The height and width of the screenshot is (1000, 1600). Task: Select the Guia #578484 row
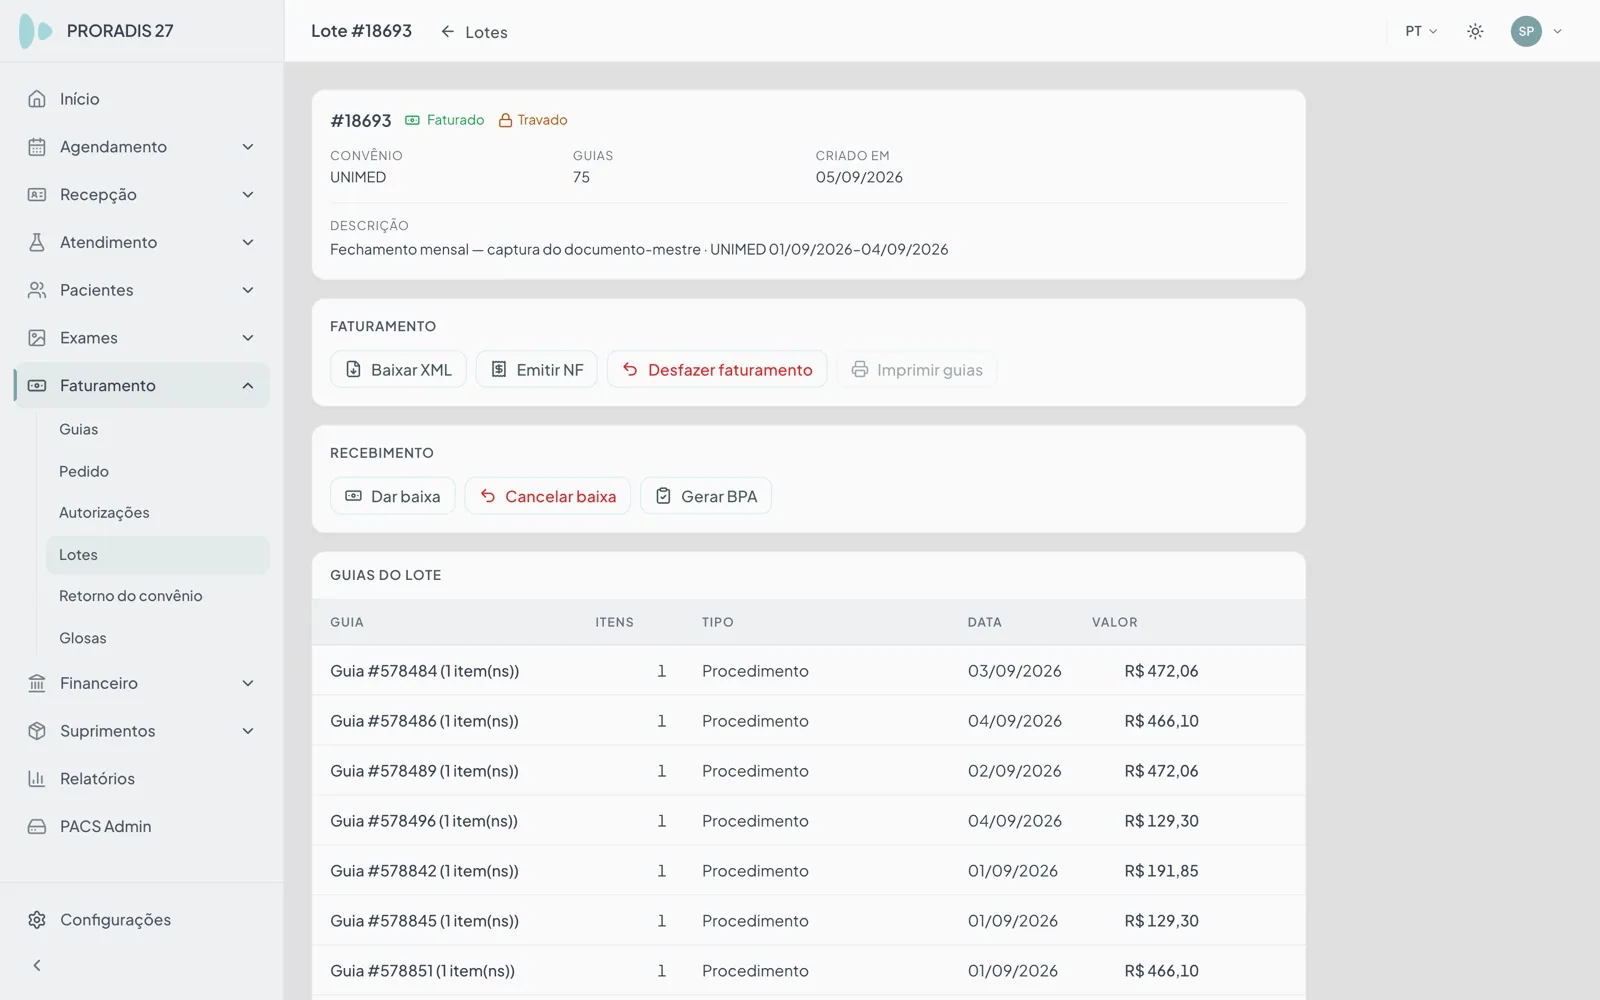click(x=808, y=671)
